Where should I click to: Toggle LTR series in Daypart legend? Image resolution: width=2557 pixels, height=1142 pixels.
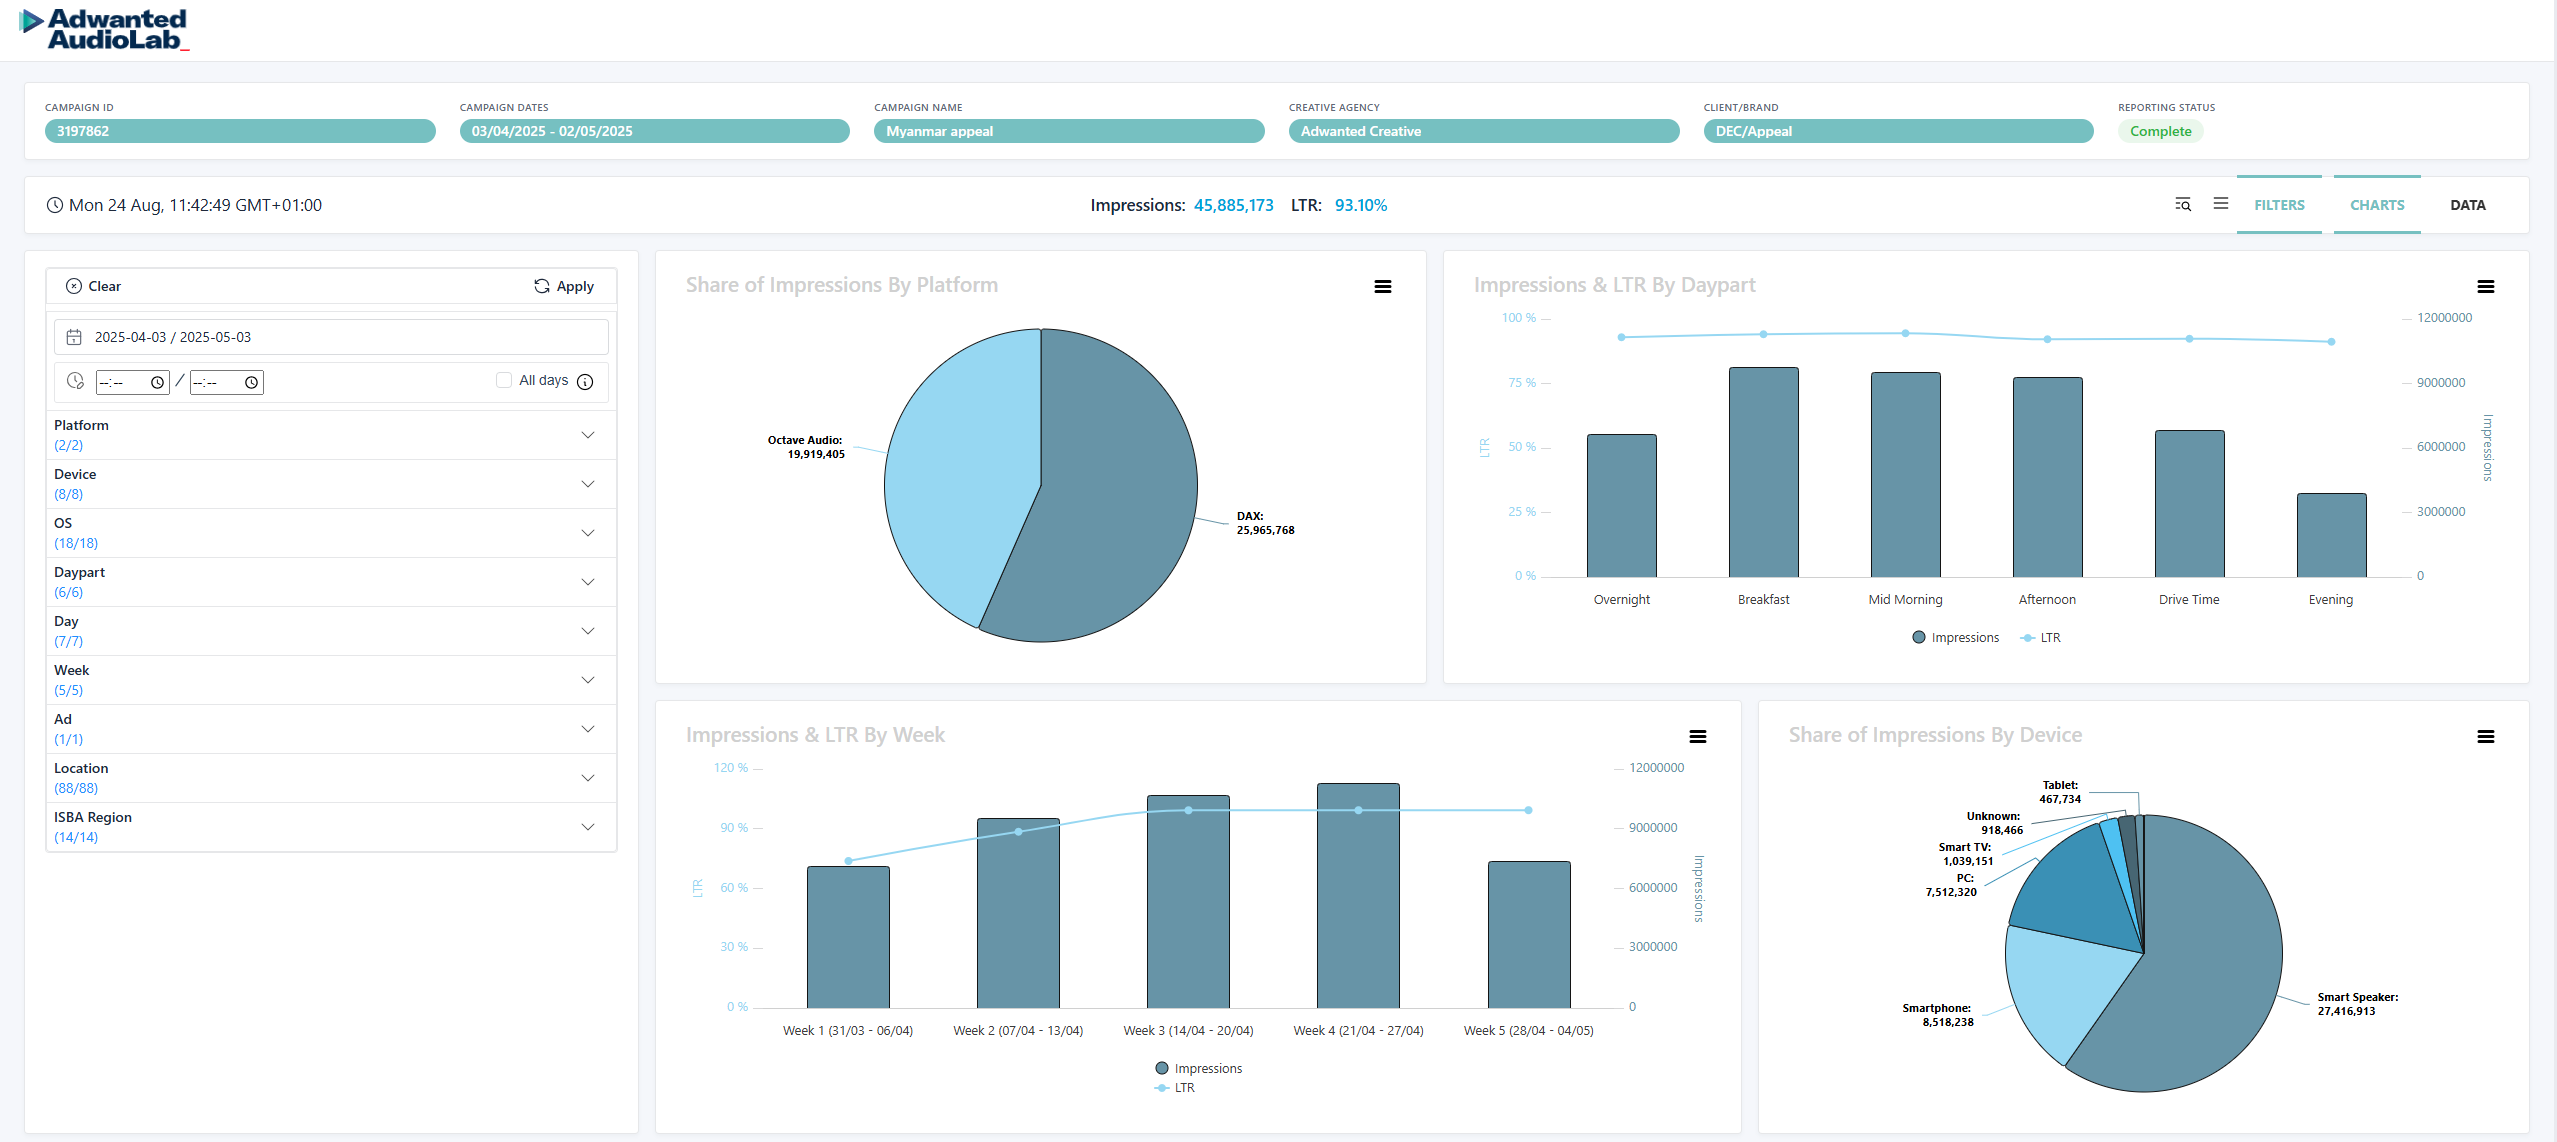click(2041, 638)
